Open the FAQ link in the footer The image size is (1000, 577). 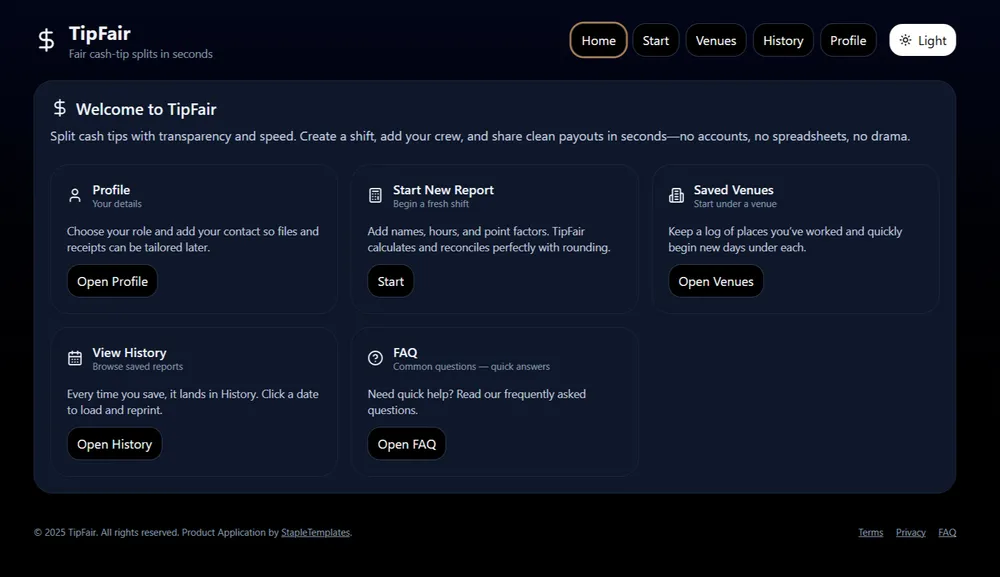click(x=947, y=532)
